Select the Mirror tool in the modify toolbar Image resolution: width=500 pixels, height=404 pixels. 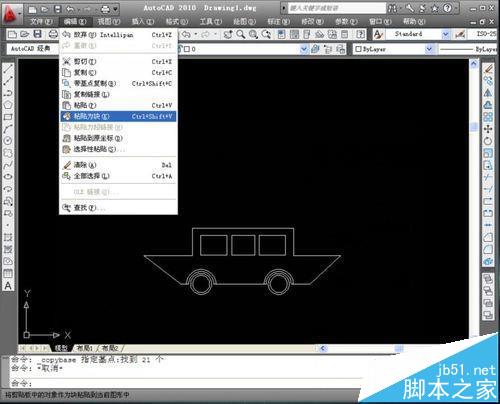(x=488, y=93)
